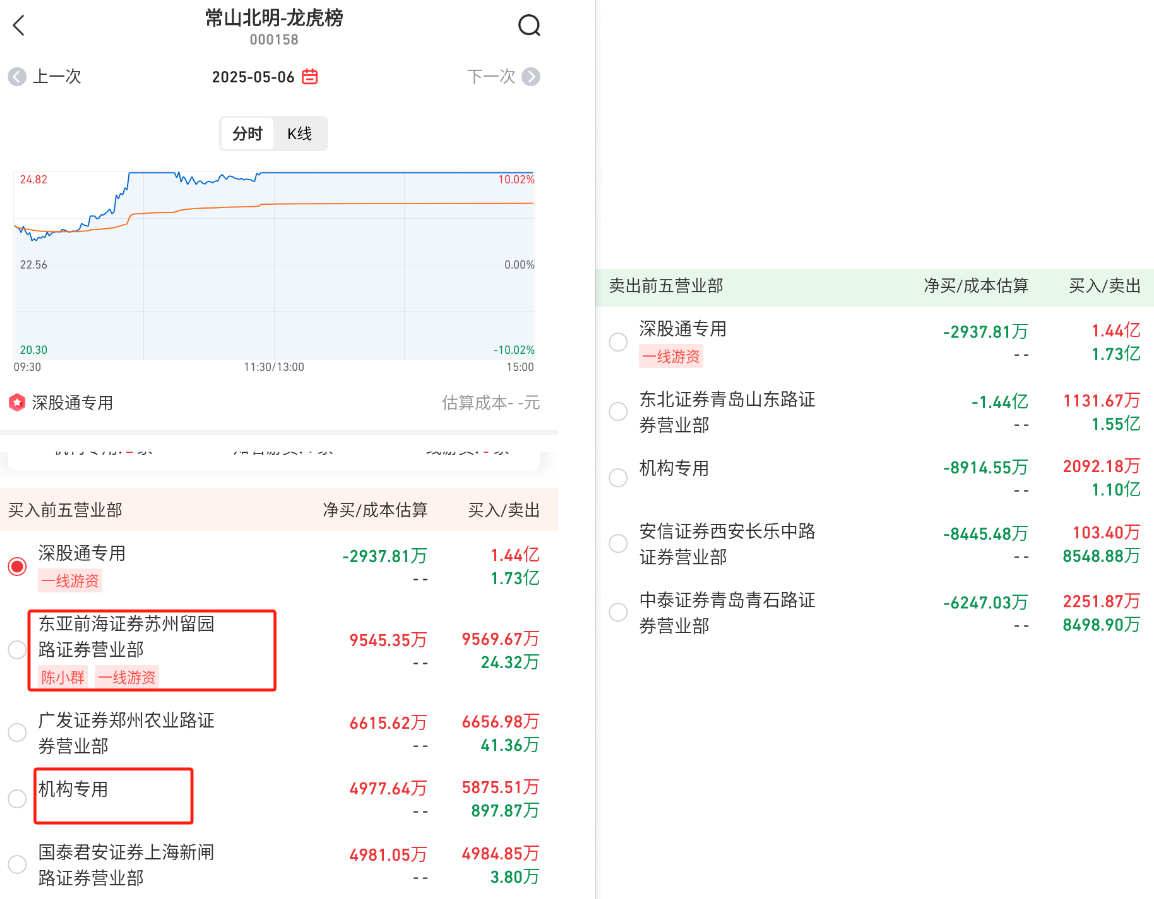Viewport: 1154px width, 899px height.
Task: Click the red calendar icon
Action: 310,77
